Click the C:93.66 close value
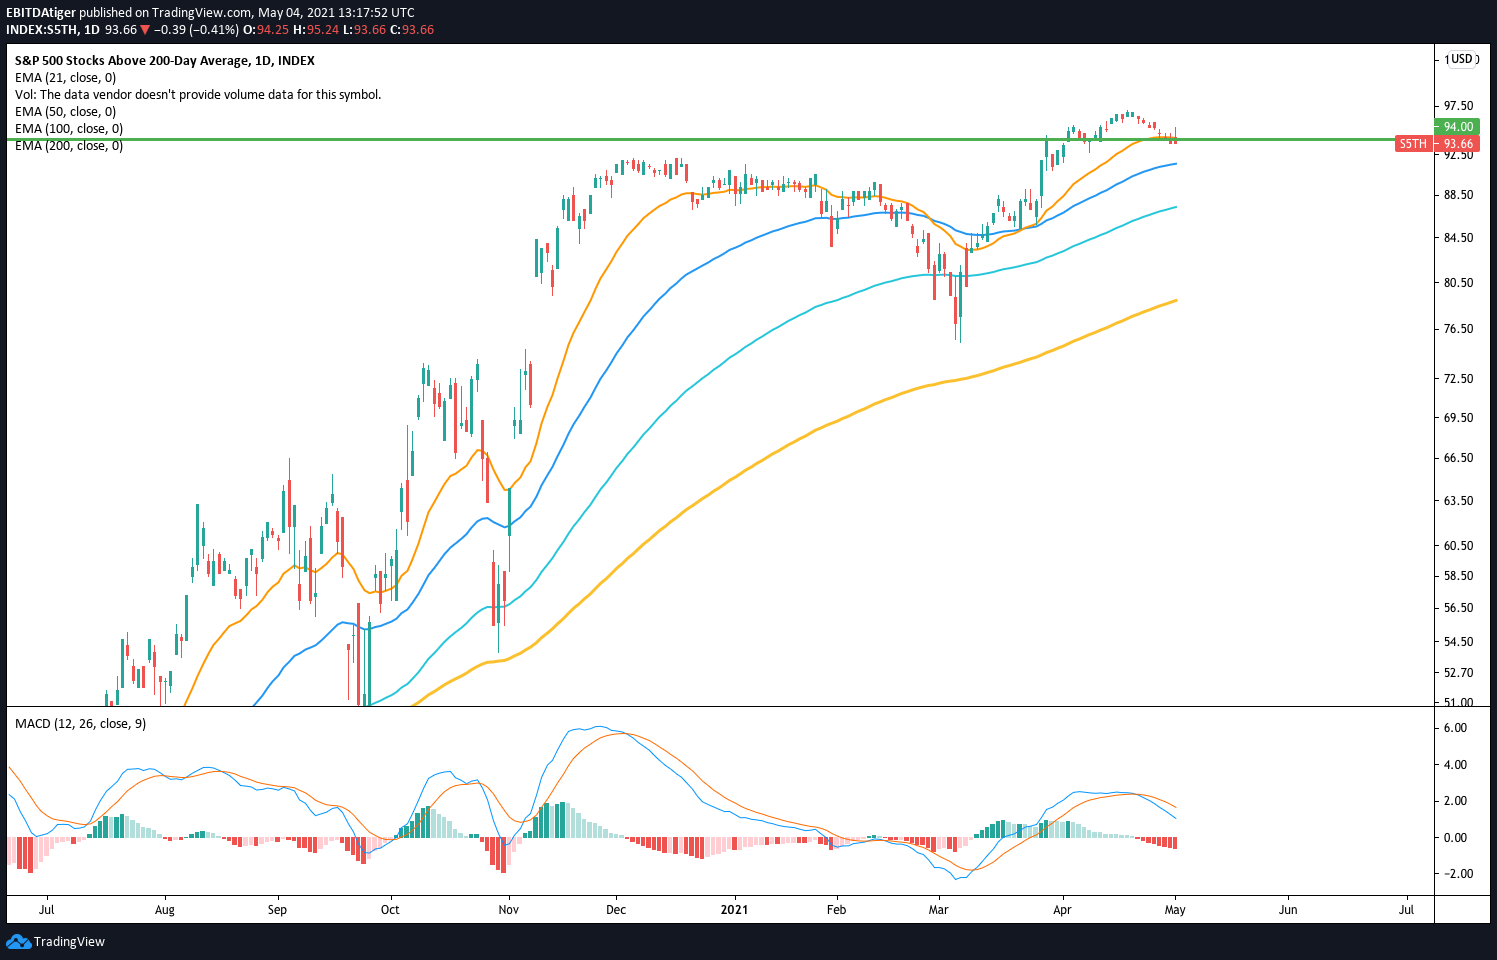 coord(412,30)
